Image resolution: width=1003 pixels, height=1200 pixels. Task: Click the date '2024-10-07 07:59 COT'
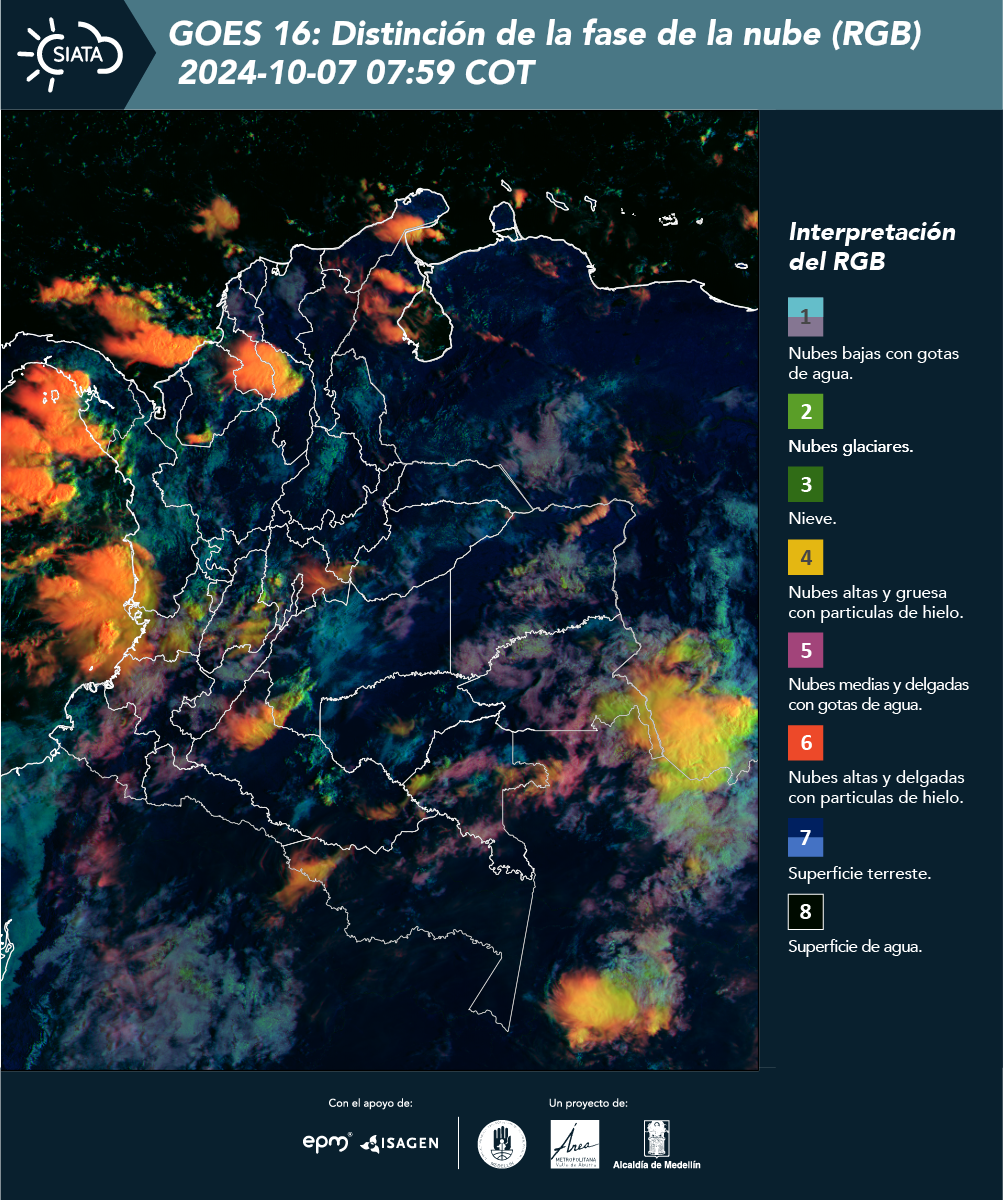point(356,73)
